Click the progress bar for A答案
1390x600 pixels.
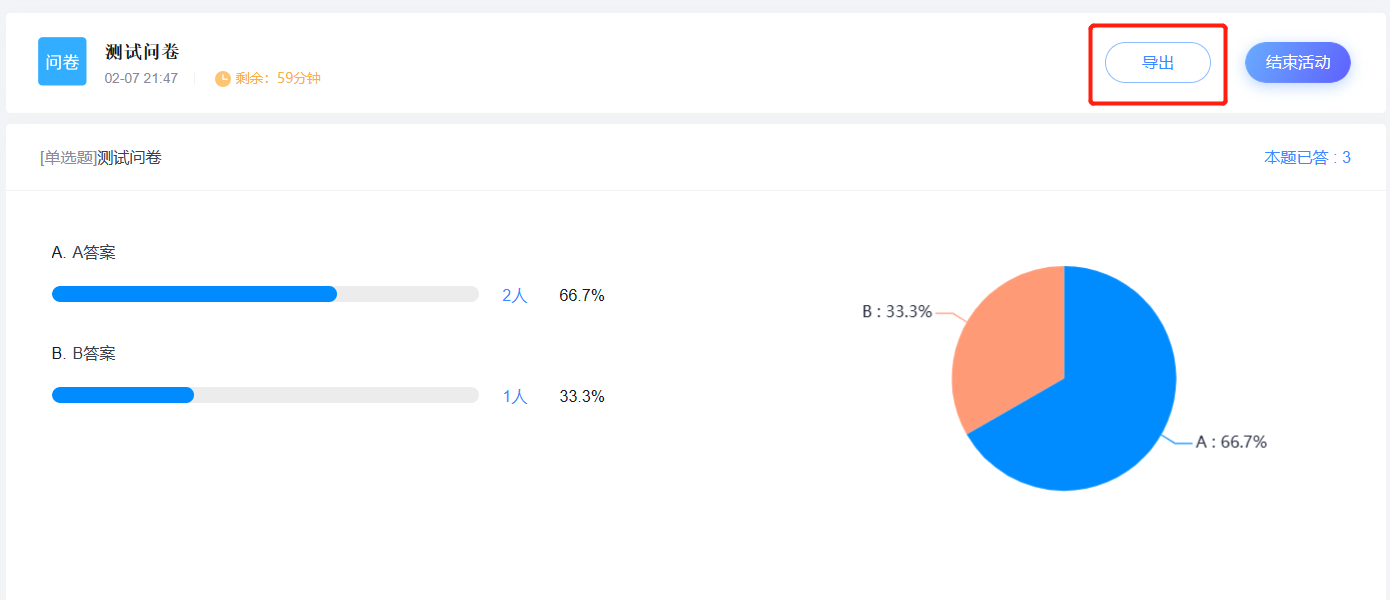click(x=265, y=294)
